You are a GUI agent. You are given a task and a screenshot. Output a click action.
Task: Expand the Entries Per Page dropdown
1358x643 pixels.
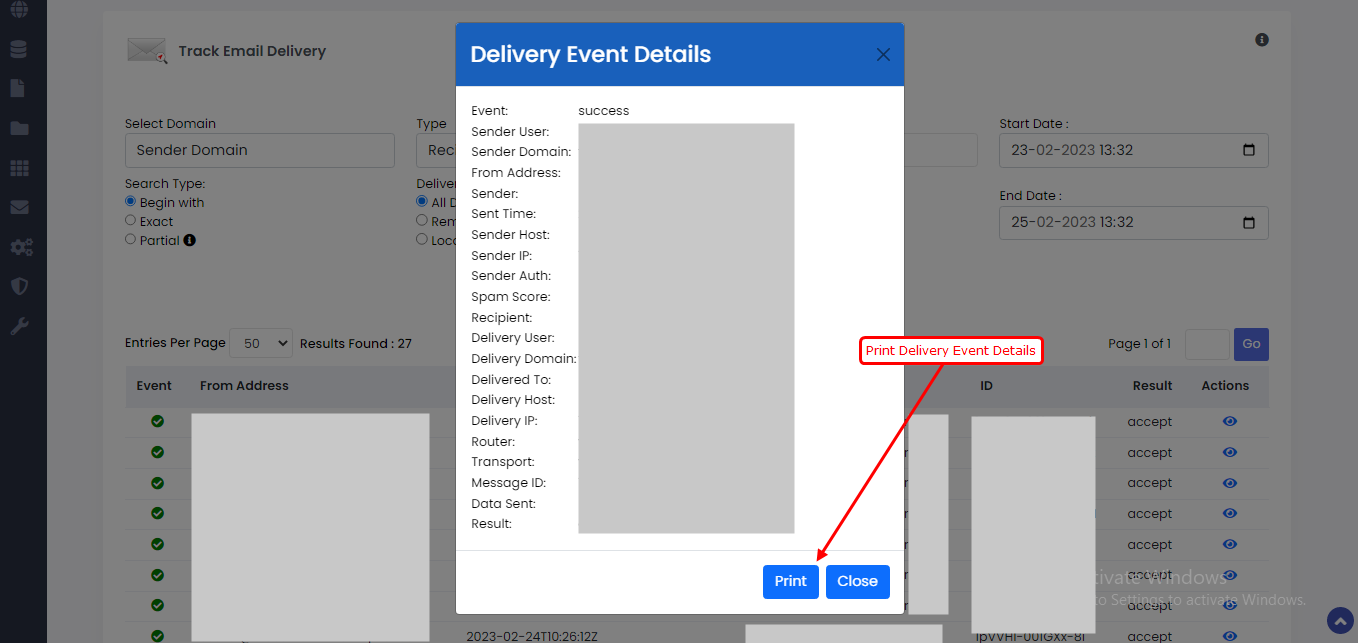point(261,343)
